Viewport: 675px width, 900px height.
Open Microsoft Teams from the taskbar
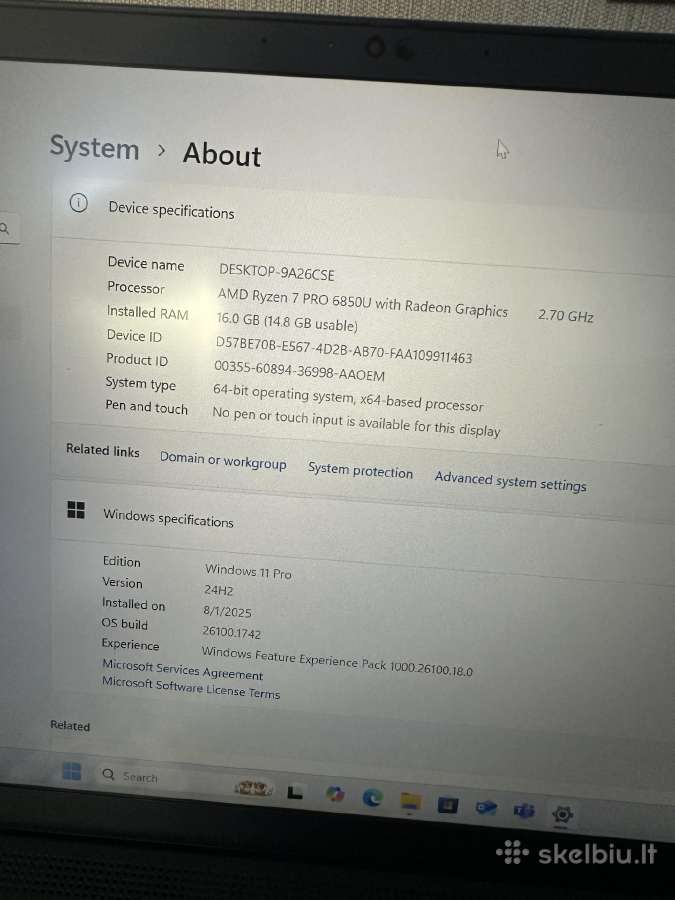524,811
